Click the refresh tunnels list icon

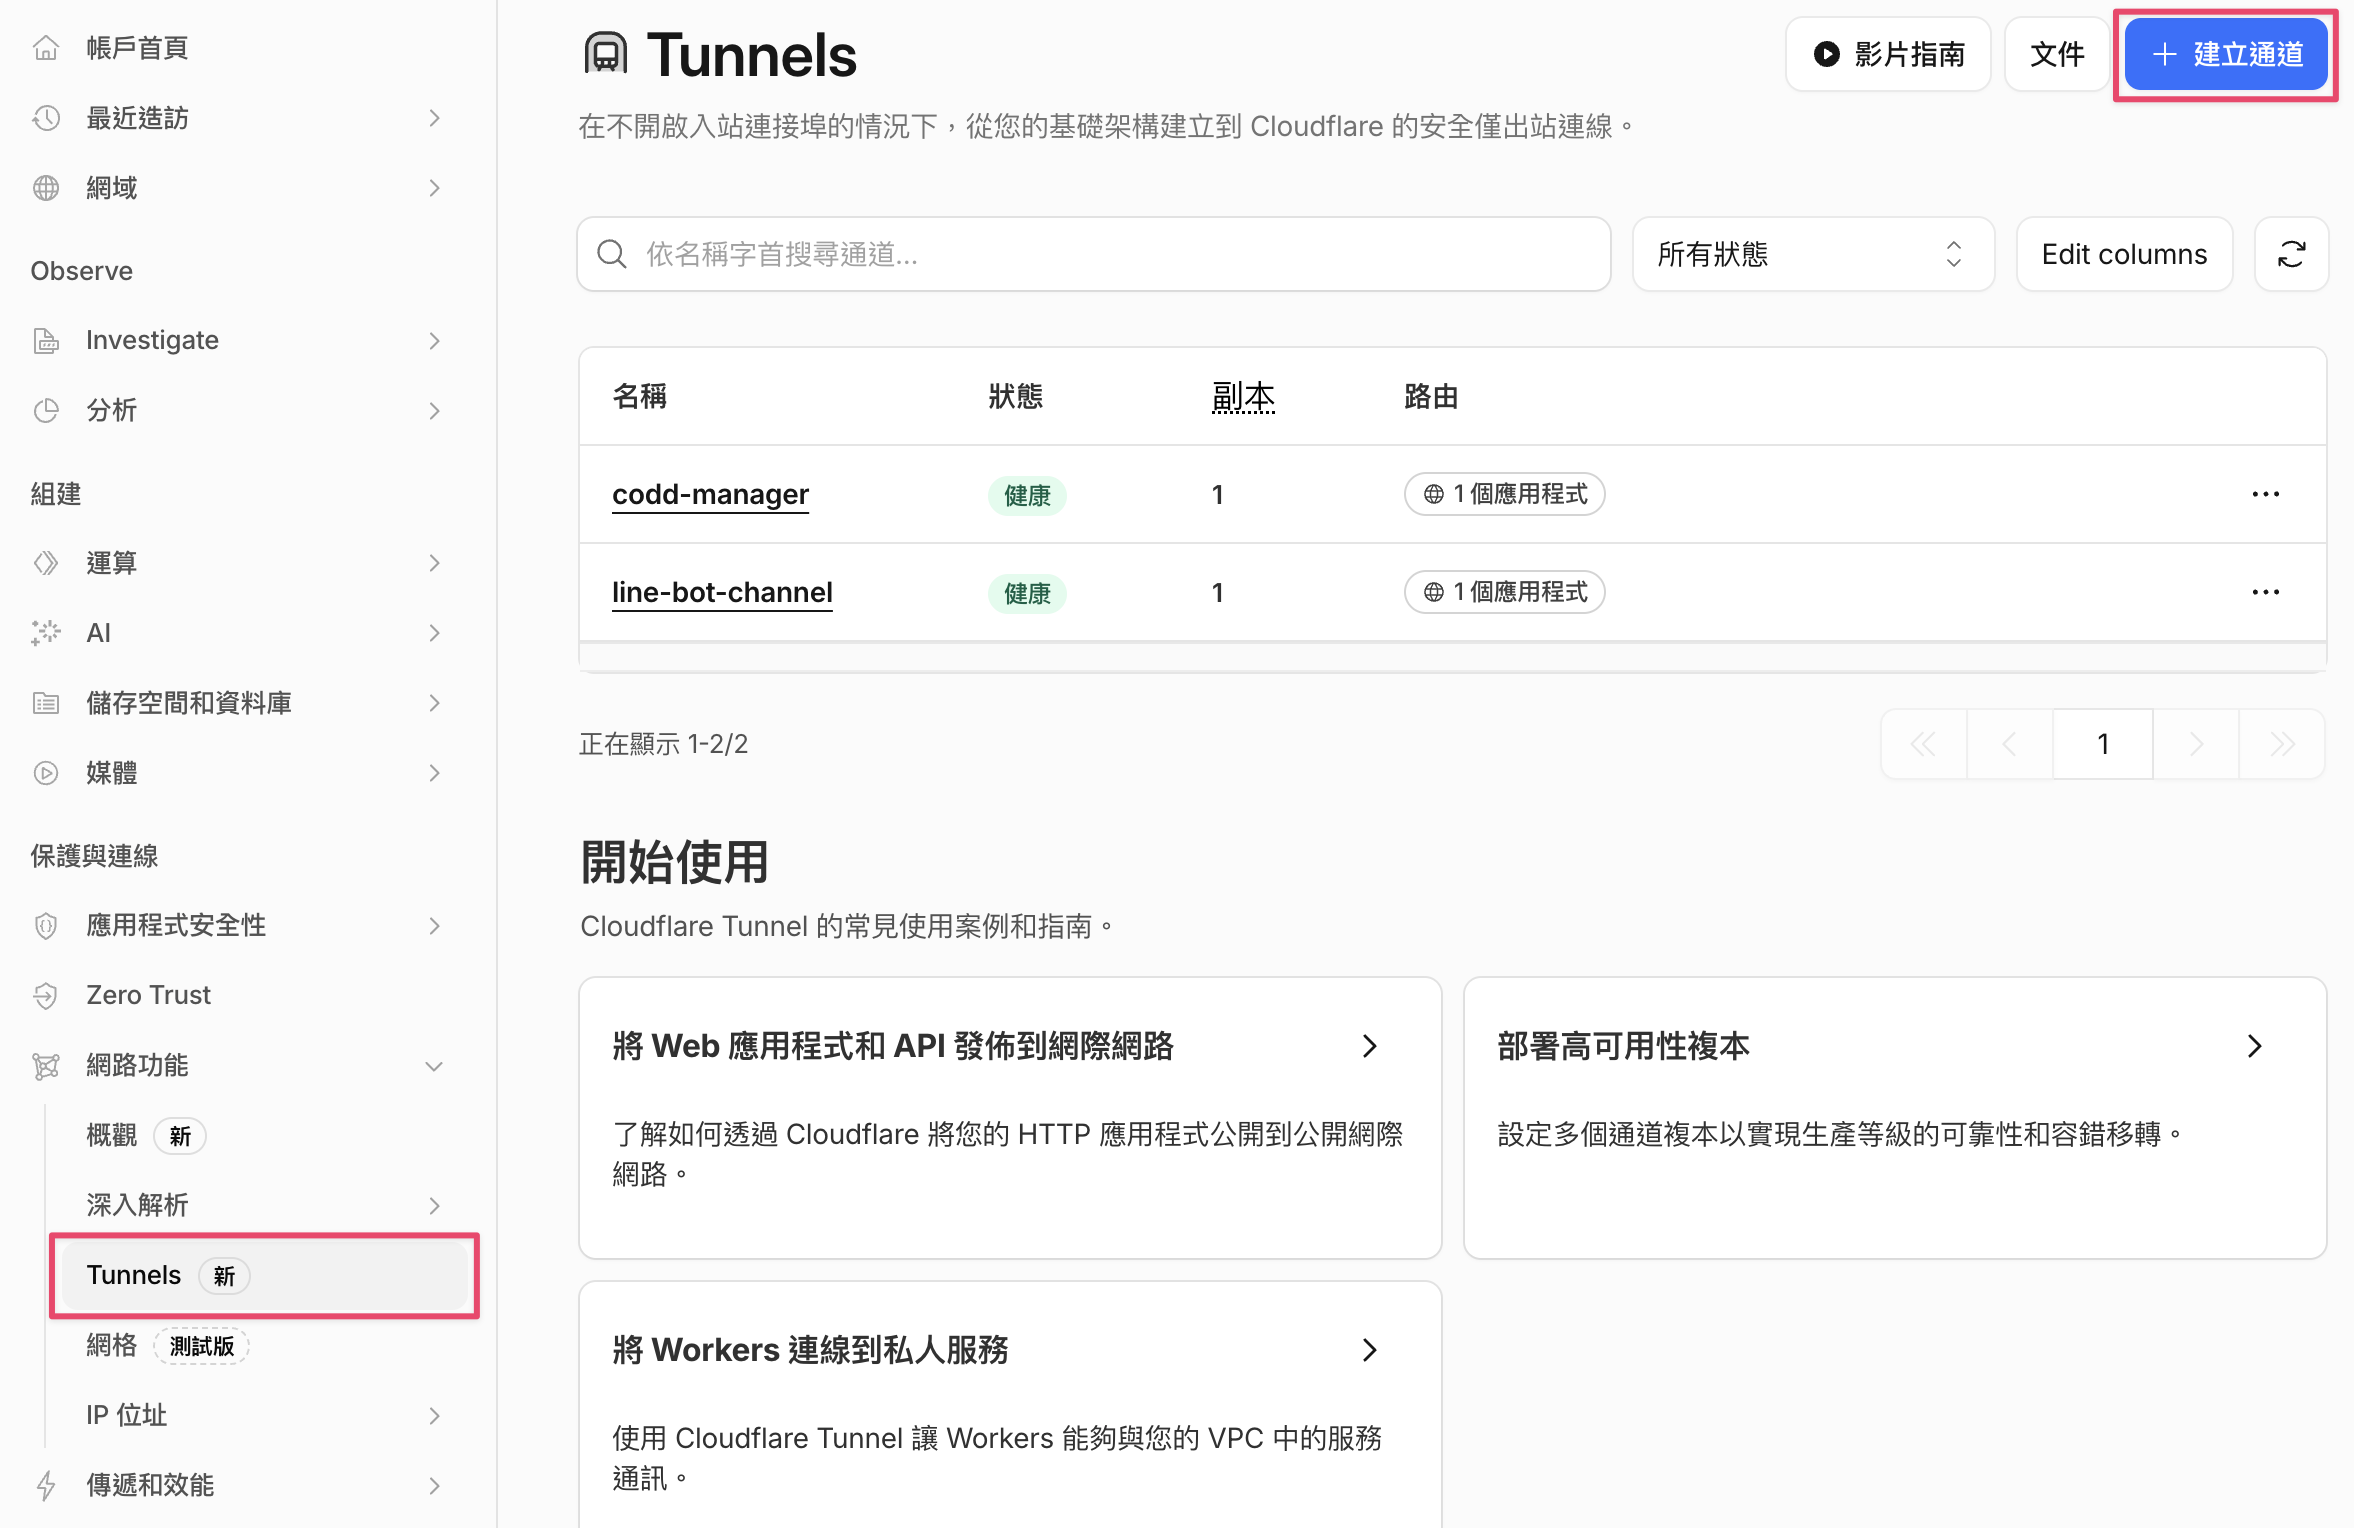point(2291,254)
